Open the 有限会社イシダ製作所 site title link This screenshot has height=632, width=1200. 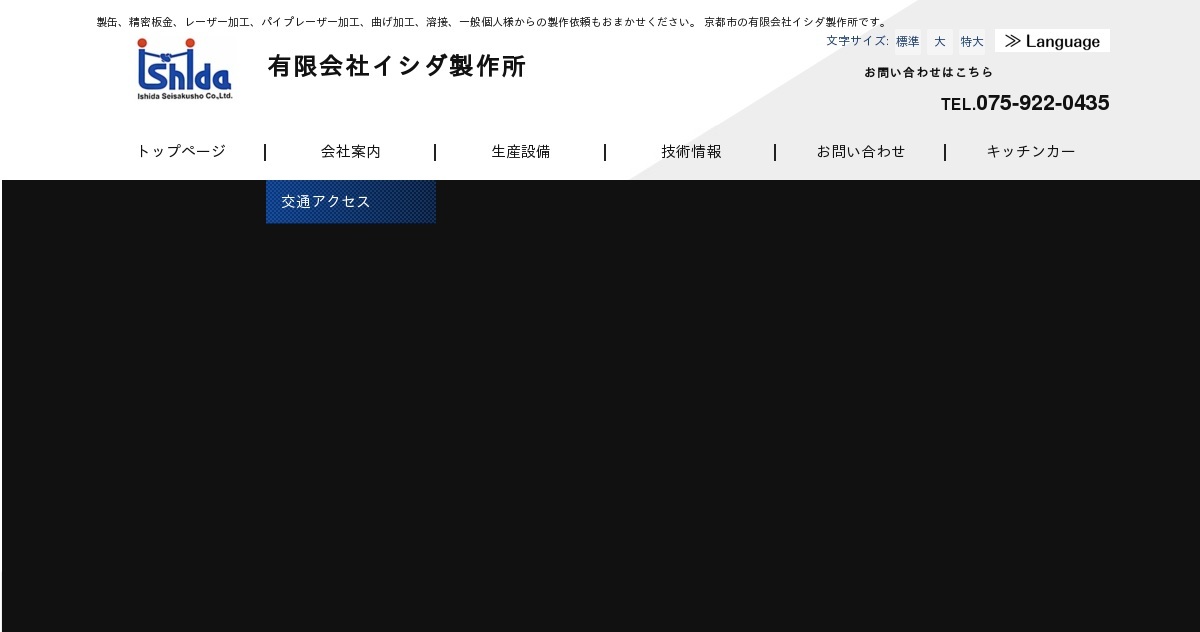click(396, 66)
